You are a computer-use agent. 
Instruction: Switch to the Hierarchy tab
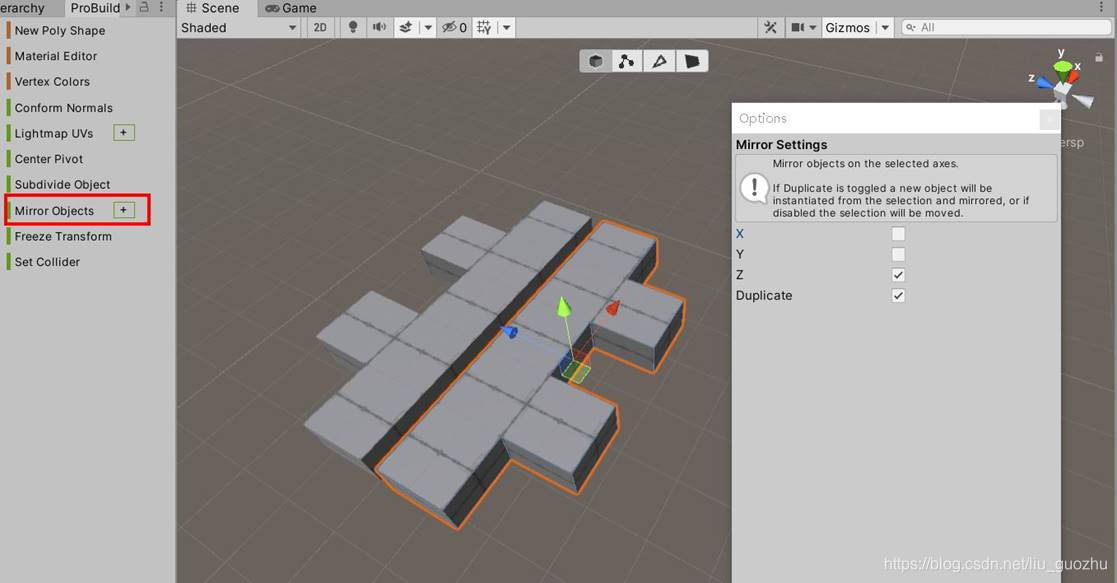(x=23, y=9)
